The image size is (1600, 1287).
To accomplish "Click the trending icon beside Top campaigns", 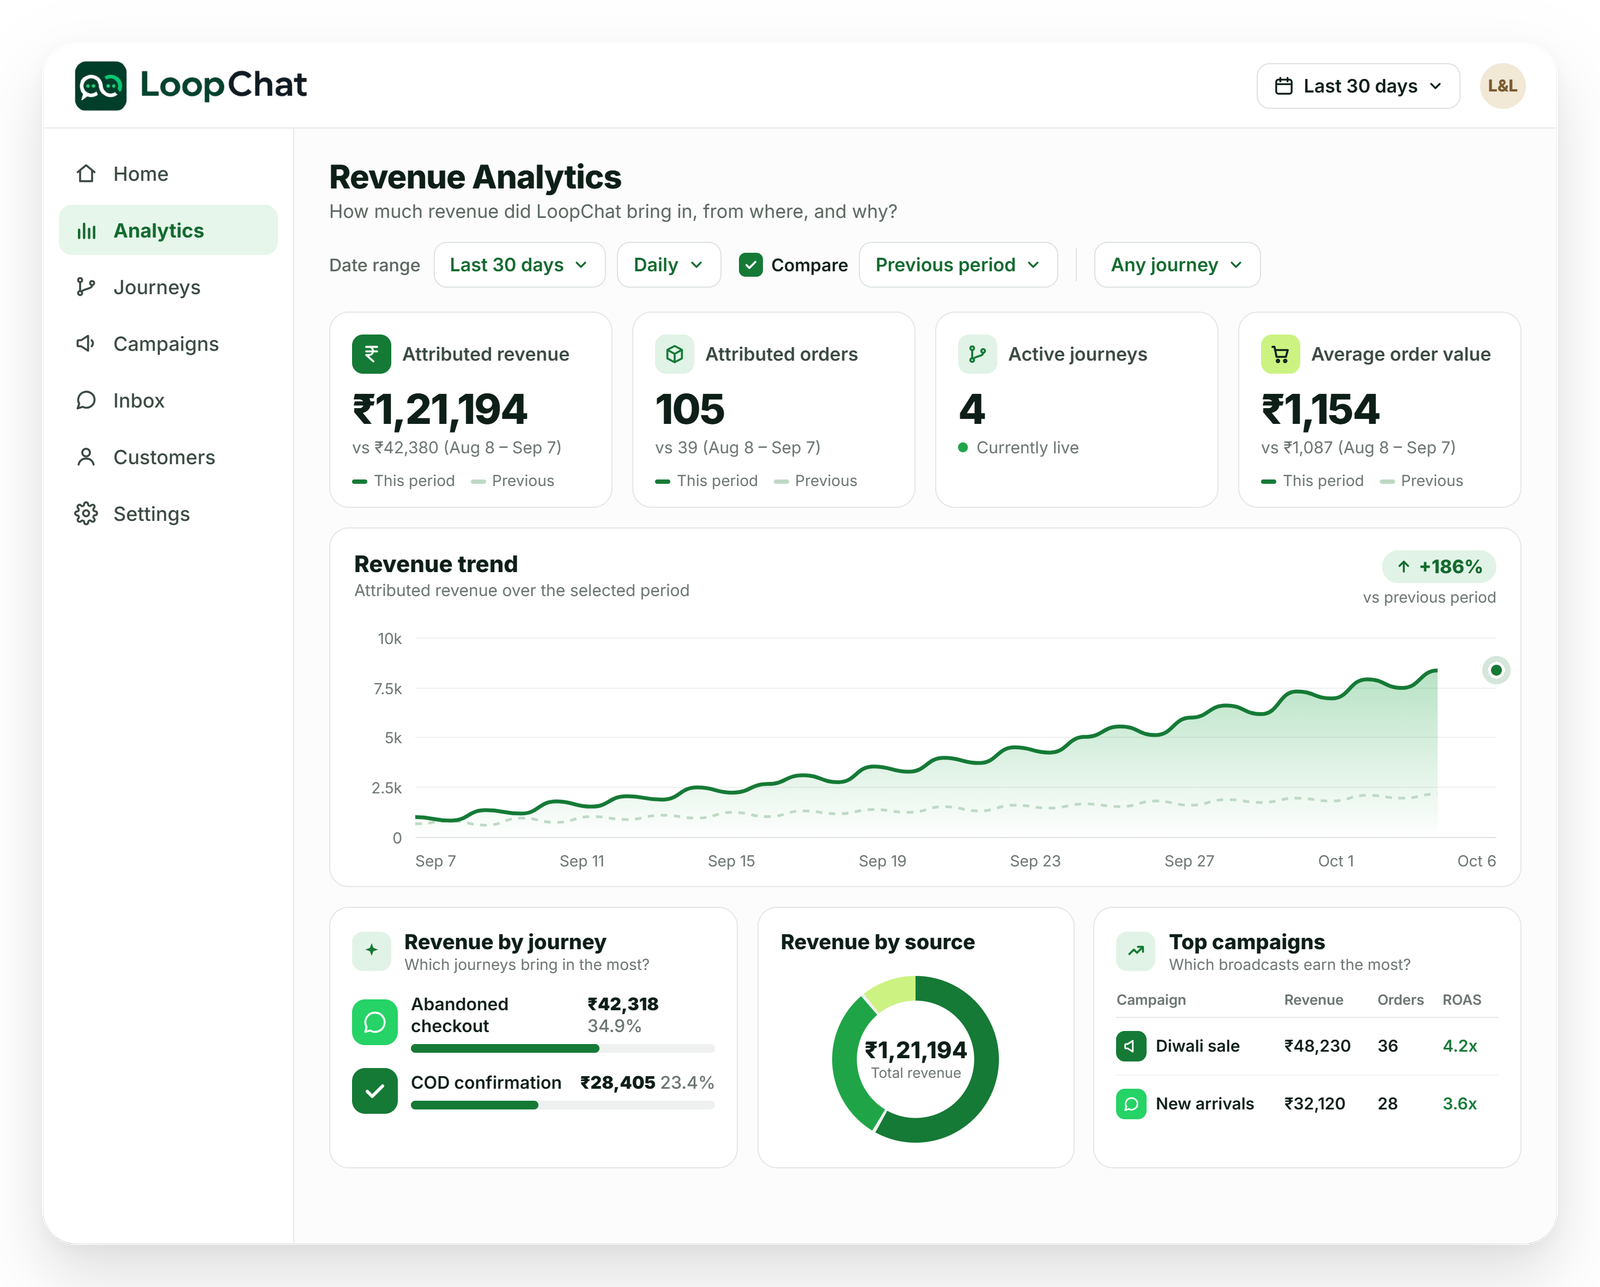I will pos(1136,951).
